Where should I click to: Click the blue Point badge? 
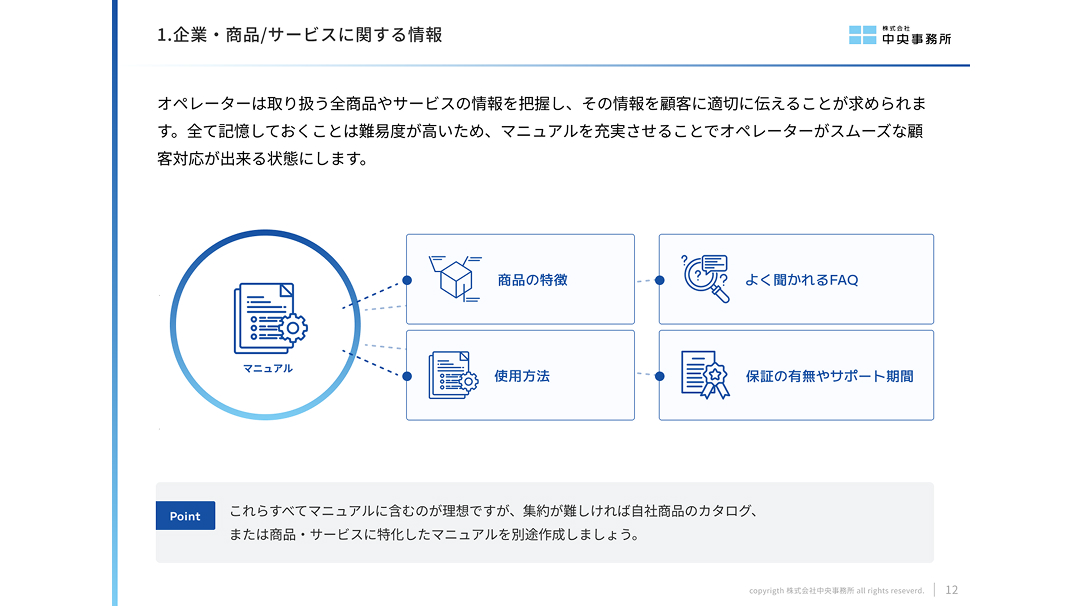[185, 515]
